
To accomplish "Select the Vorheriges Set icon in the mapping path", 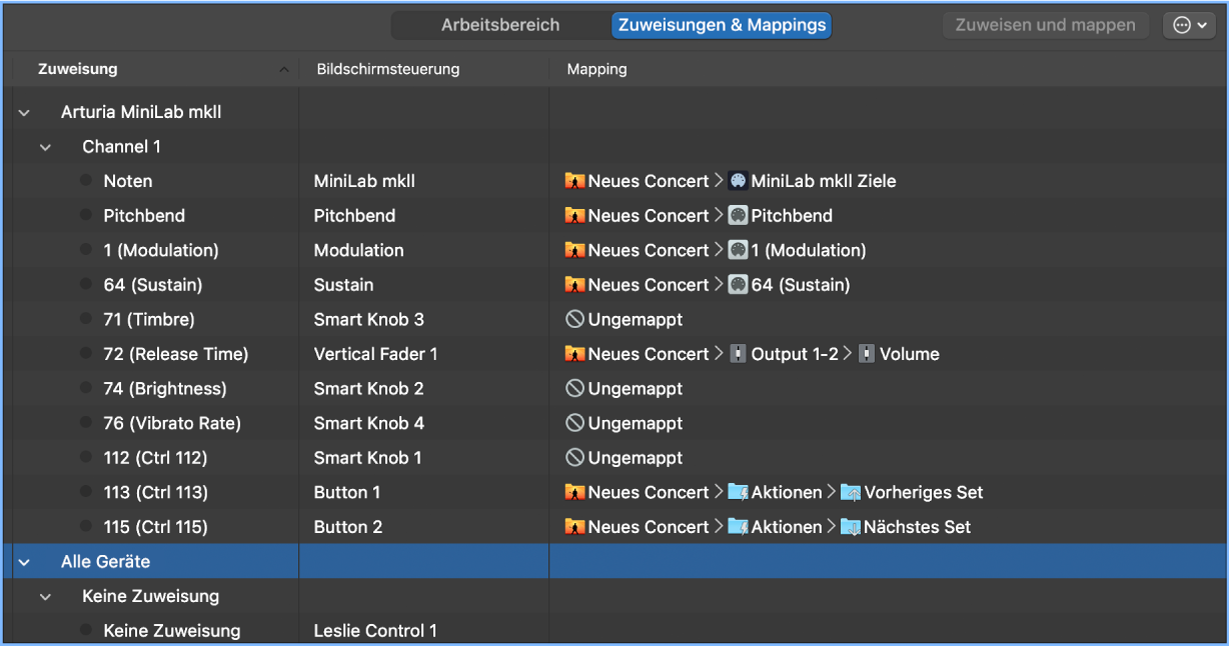I will 851,492.
